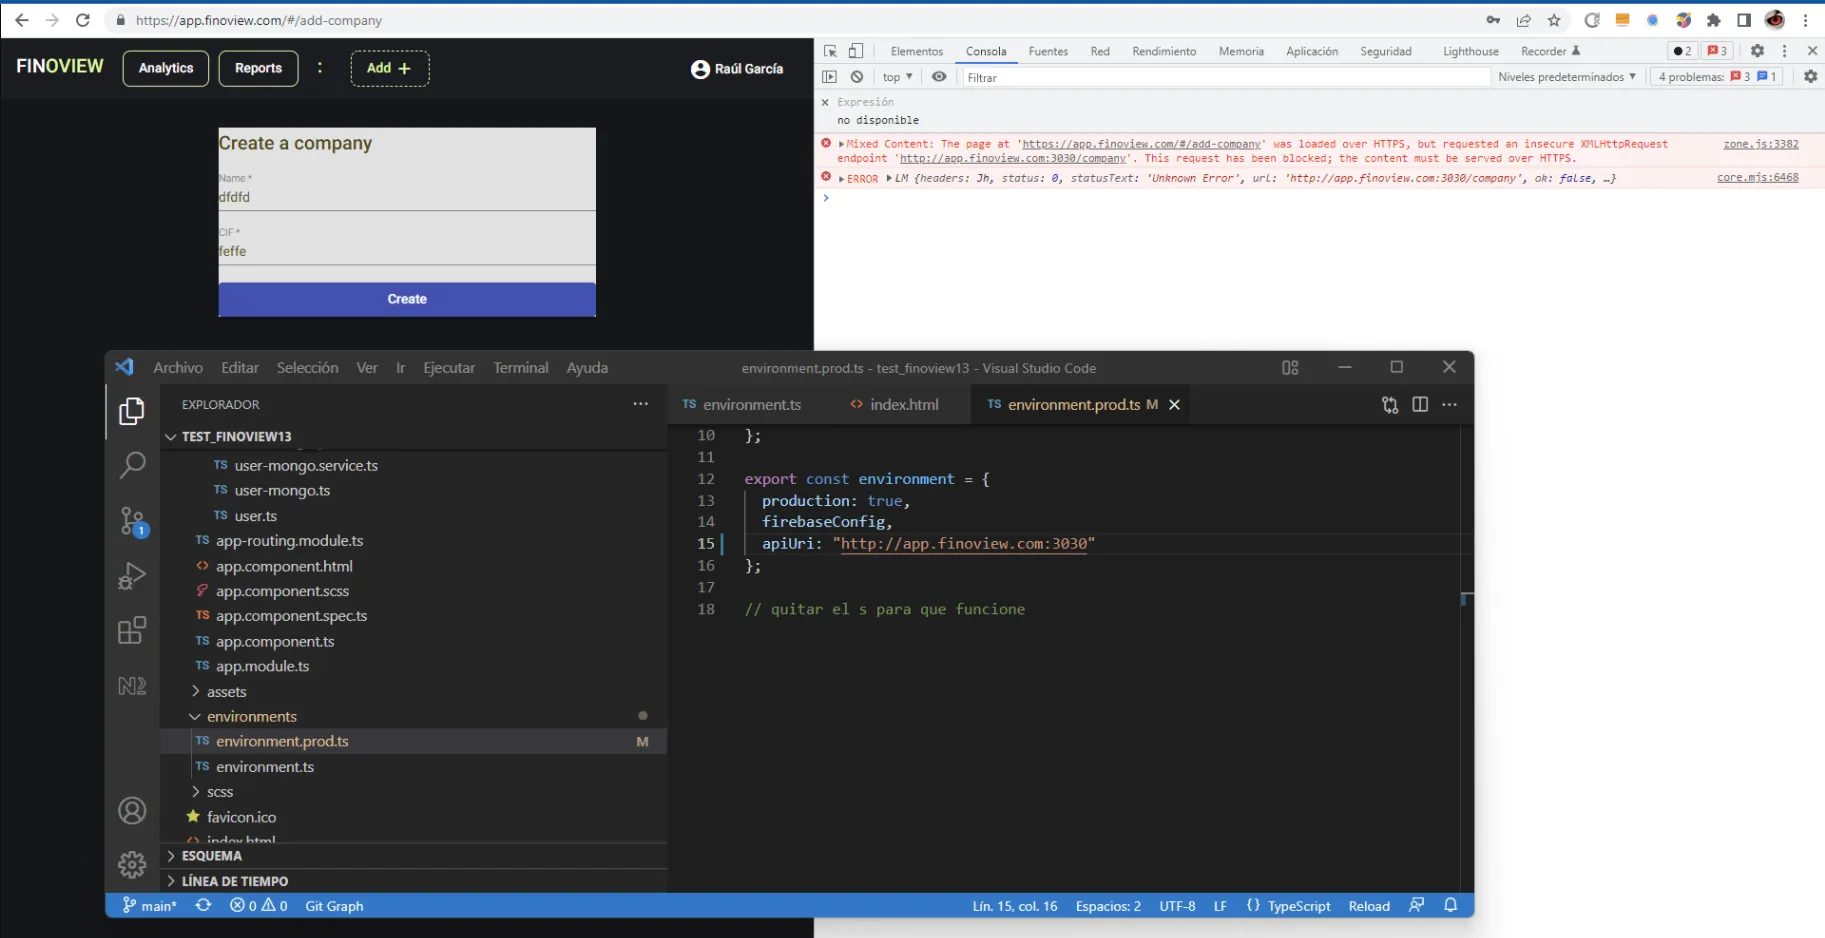This screenshot has width=1825, height=938.
Task: Toggle the live expression eye icon
Action: coord(939,77)
